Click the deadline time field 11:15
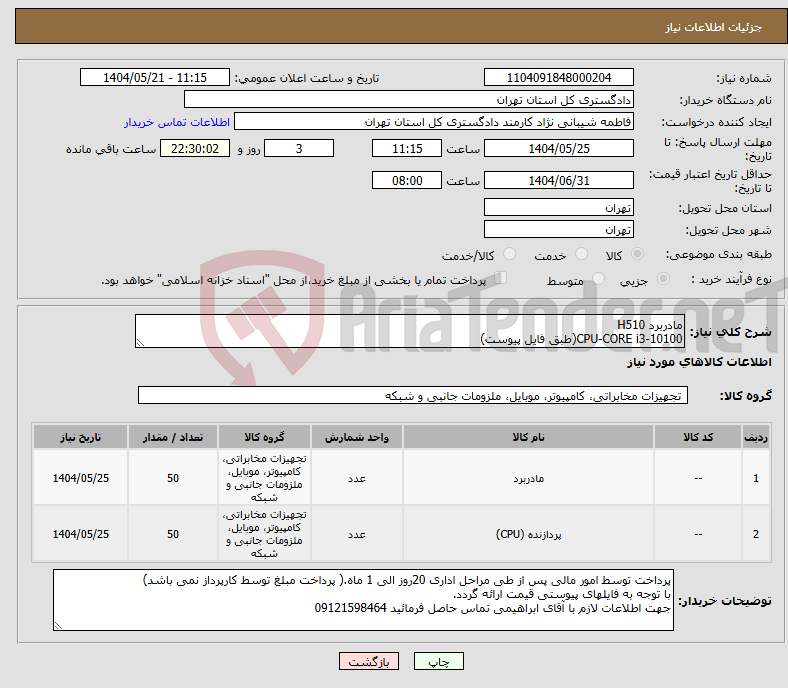 [x=407, y=148]
